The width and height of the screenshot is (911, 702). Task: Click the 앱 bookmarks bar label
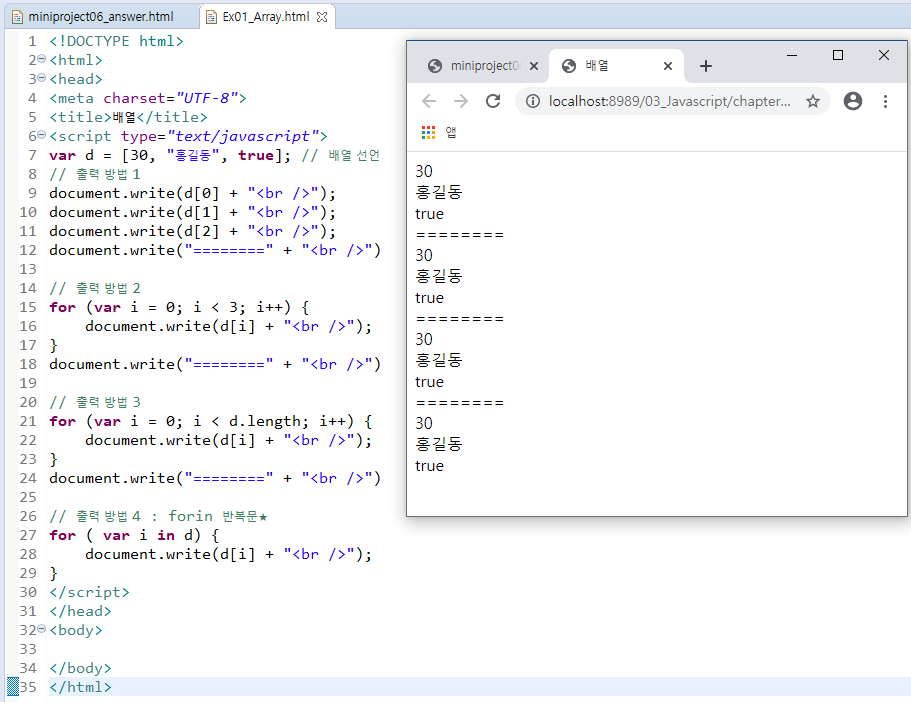point(451,132)
